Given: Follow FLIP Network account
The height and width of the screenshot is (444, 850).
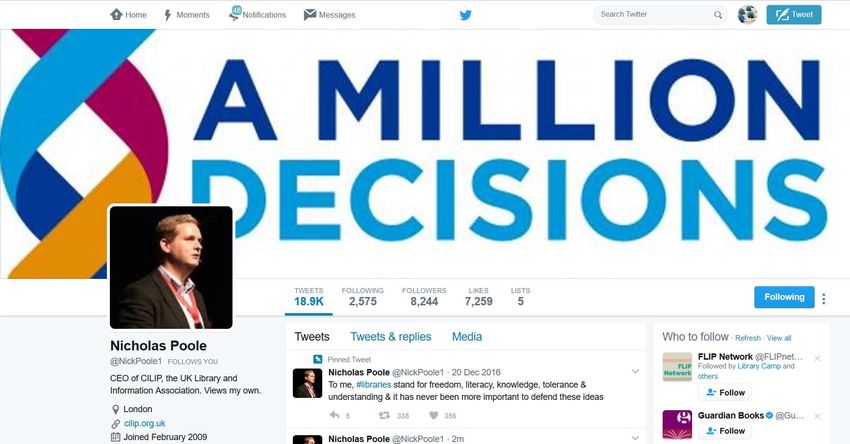Looking at the screenshot, I should click(x=725, y=392).
